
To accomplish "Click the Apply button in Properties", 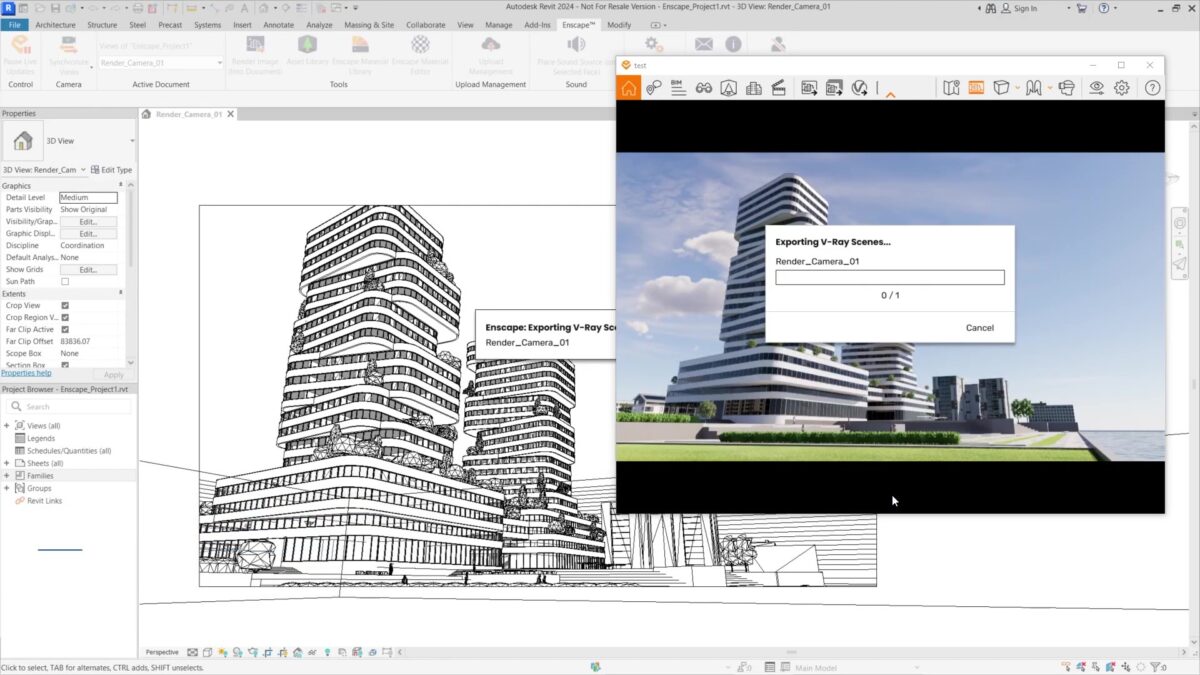I will tap(114, 375).
